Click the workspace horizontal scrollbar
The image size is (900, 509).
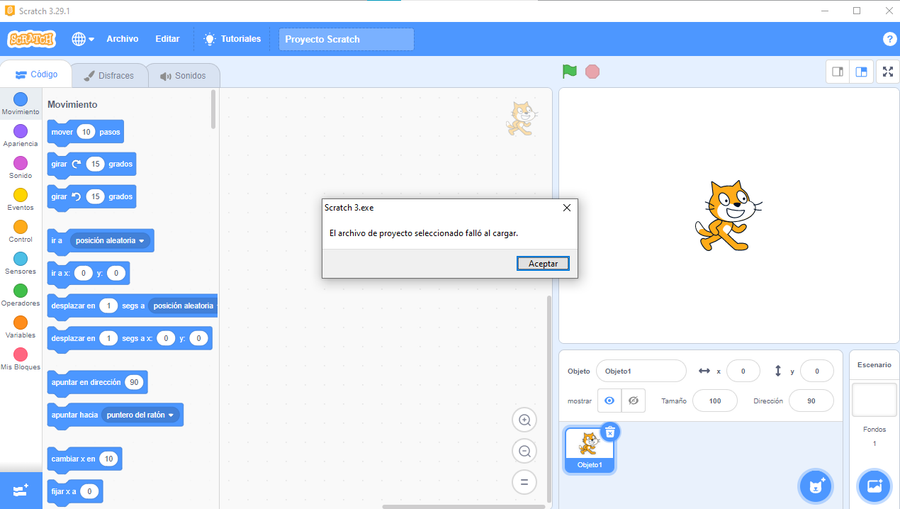point(464,507)
